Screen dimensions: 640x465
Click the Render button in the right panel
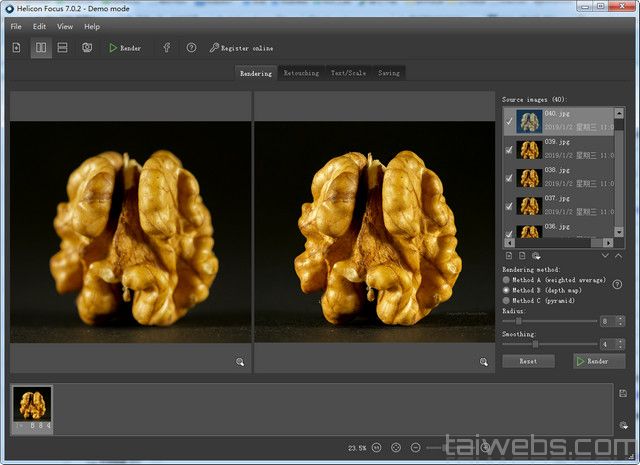coord(598,361)
